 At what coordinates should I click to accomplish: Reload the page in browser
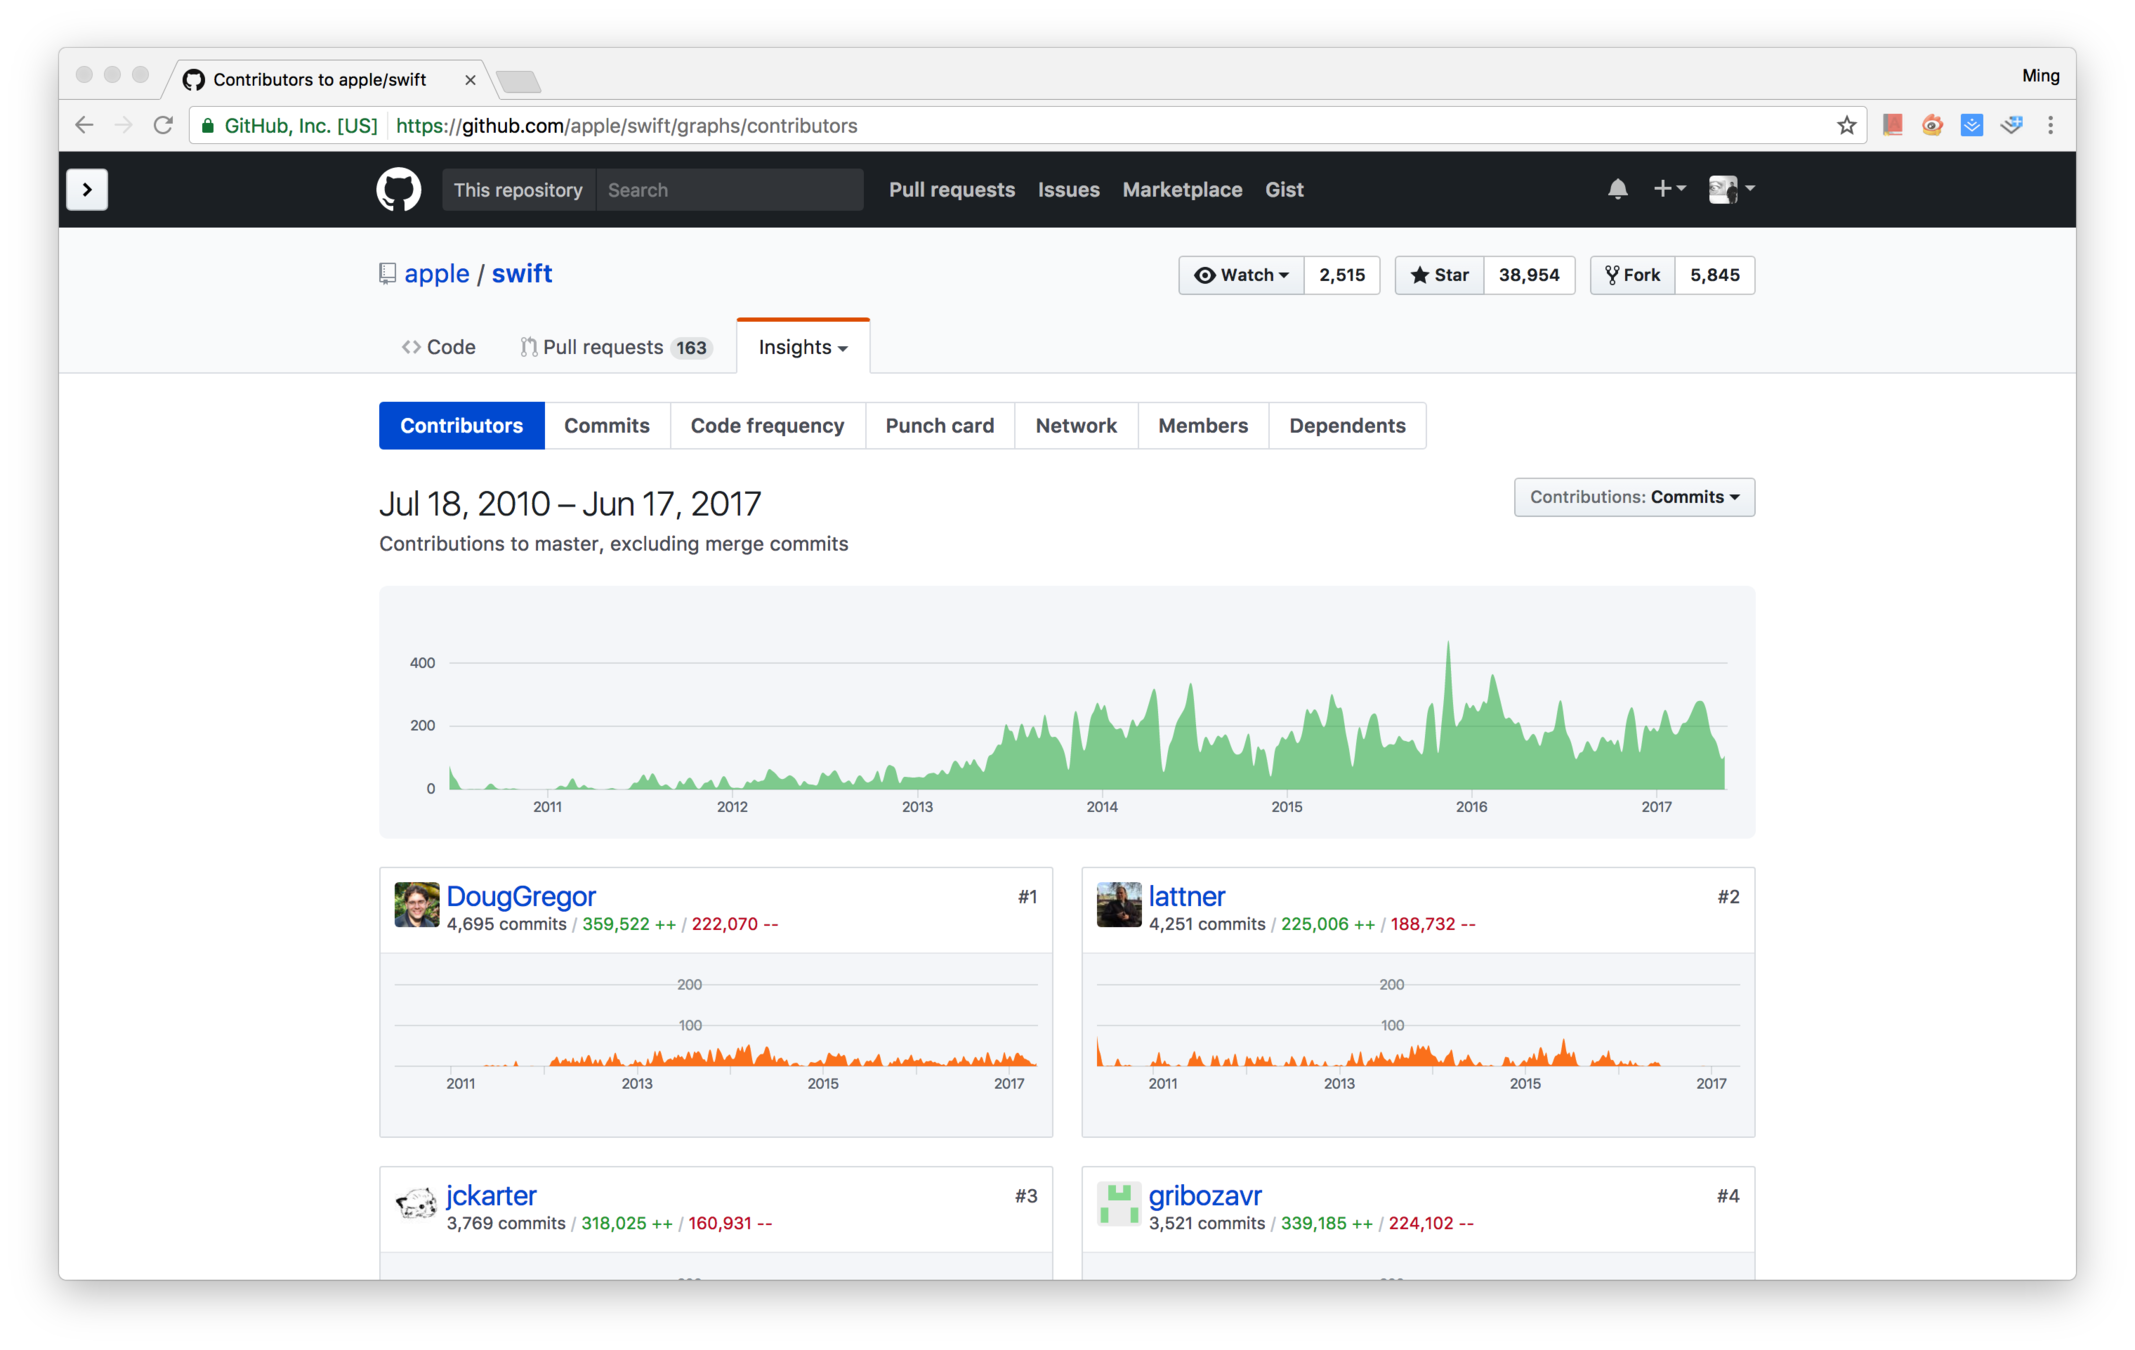(x=163, y=126)
